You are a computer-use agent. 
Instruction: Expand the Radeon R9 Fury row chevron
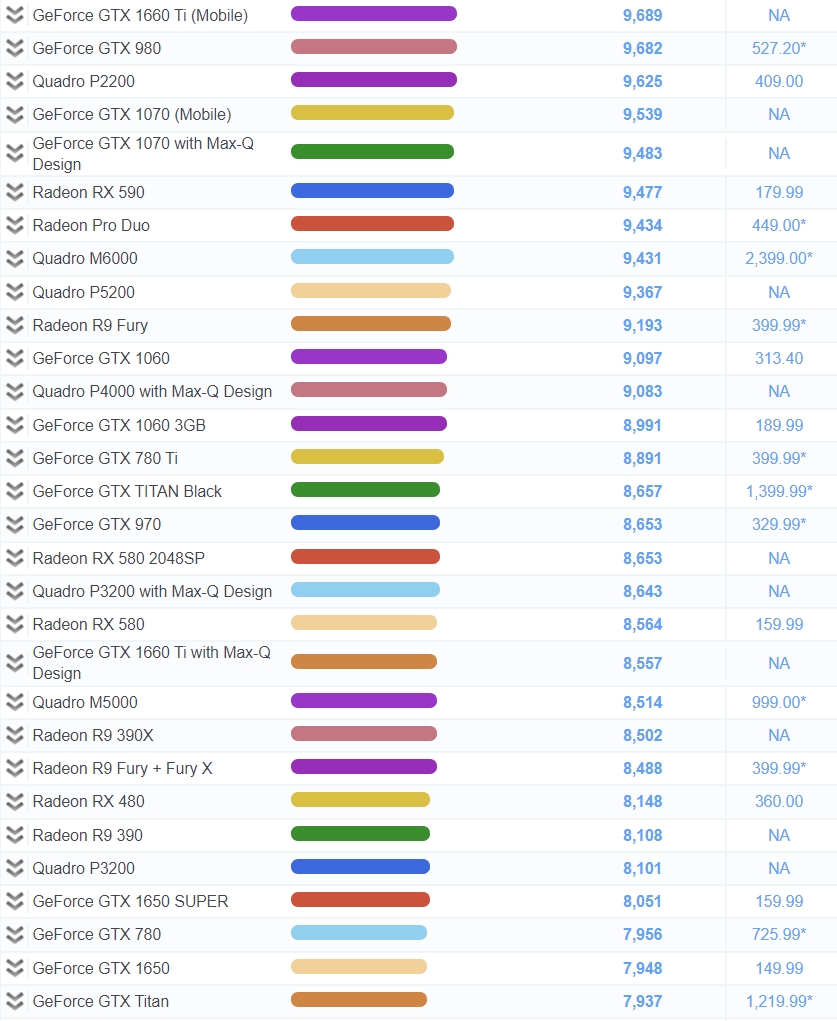click(14, 325)
